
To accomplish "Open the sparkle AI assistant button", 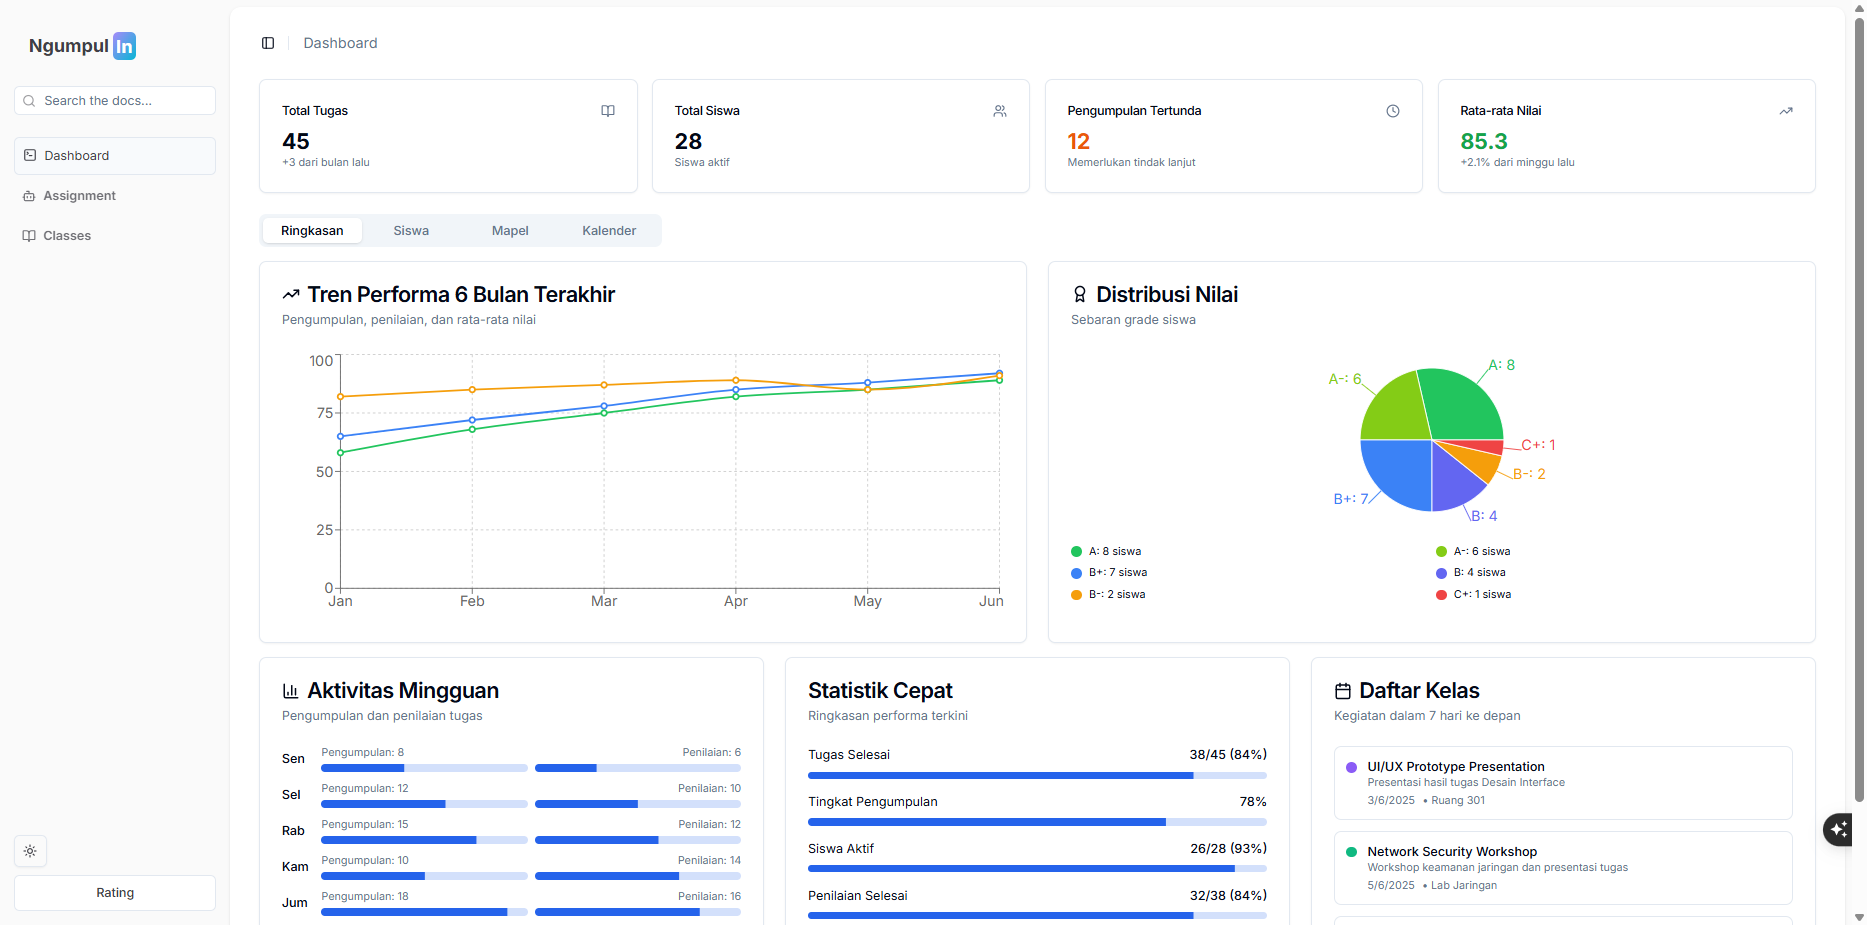I will (1839, 829).
